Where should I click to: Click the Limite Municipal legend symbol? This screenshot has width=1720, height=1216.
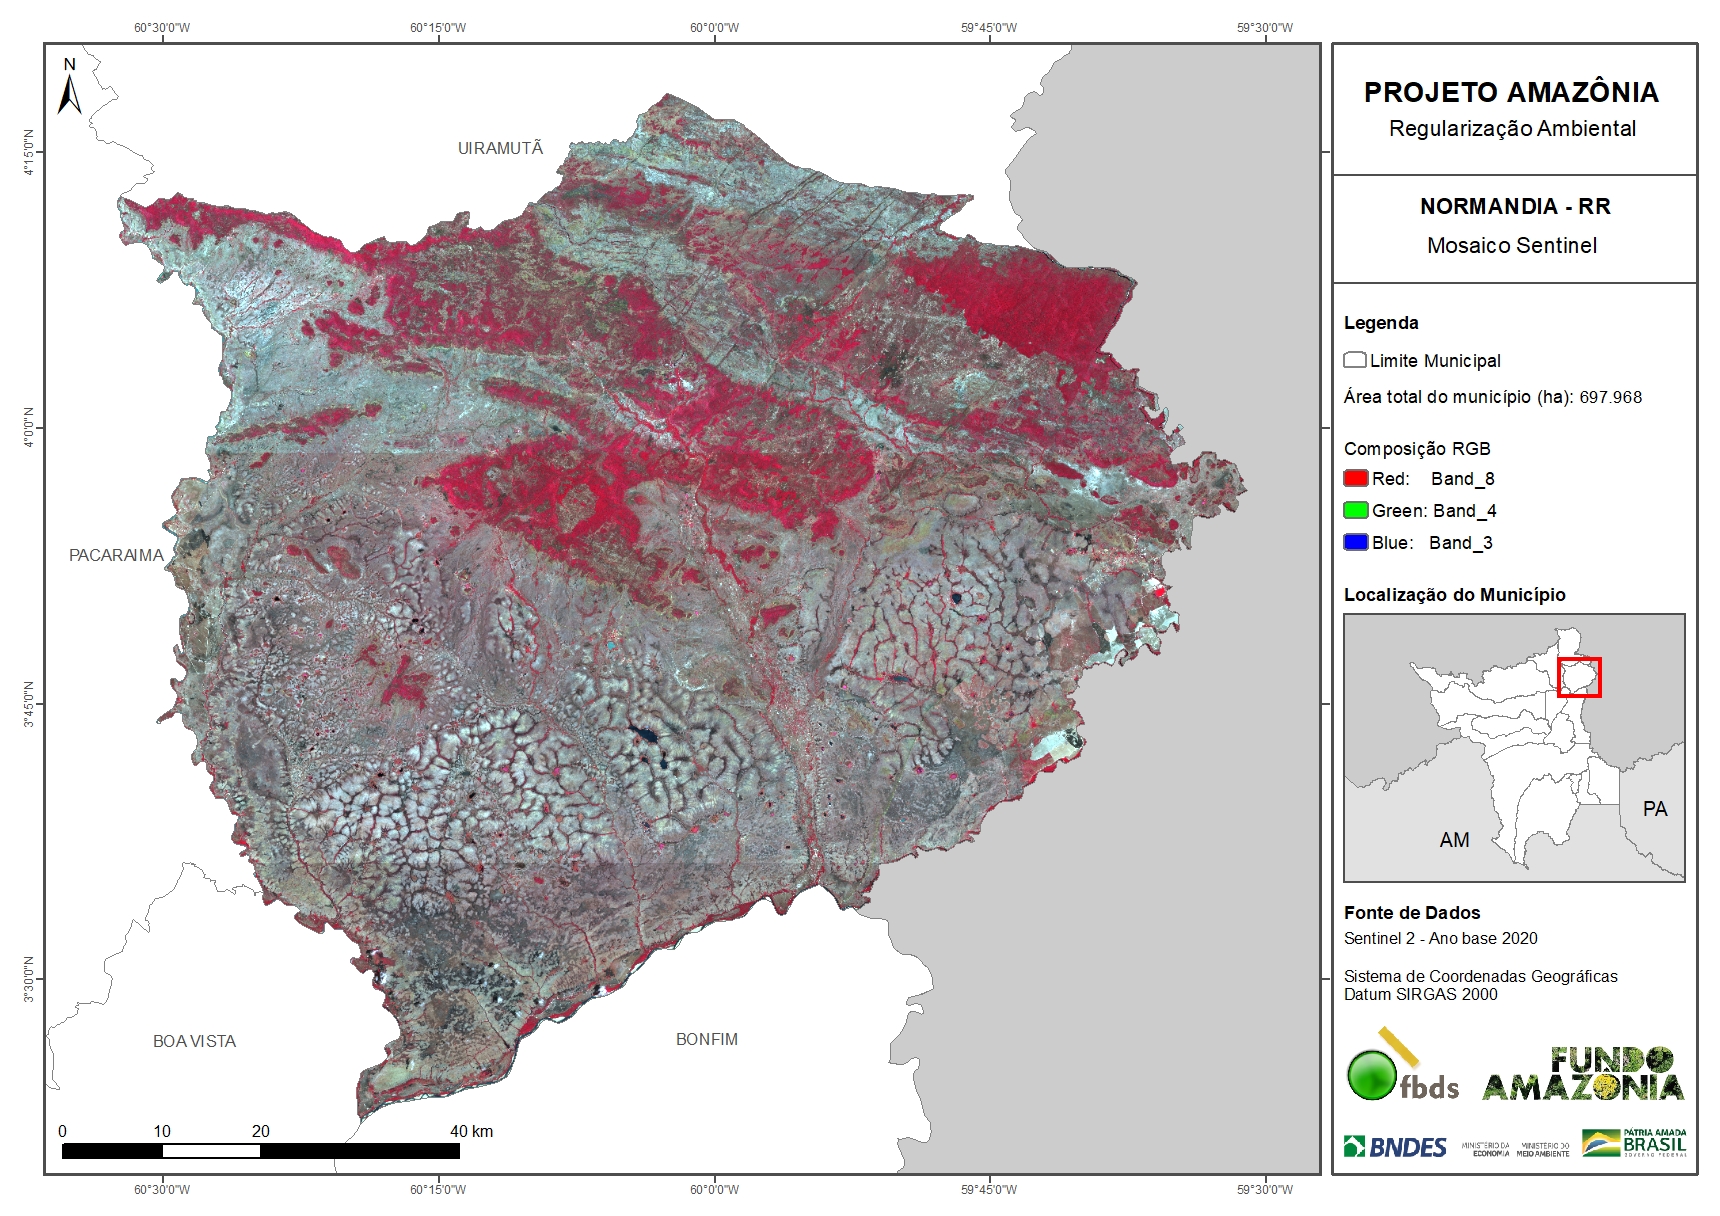[x=1355, y=360]
